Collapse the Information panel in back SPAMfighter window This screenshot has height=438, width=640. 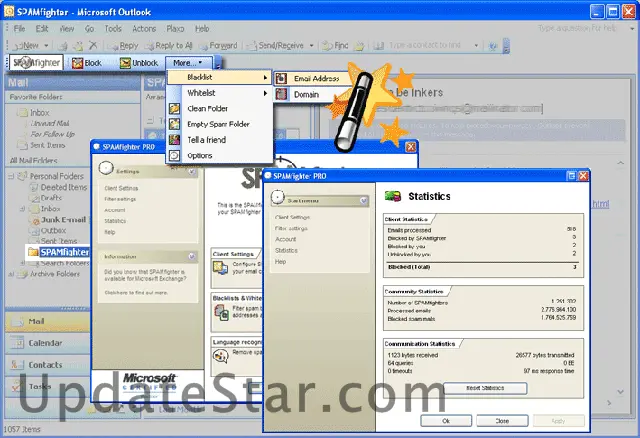(192, 256)
